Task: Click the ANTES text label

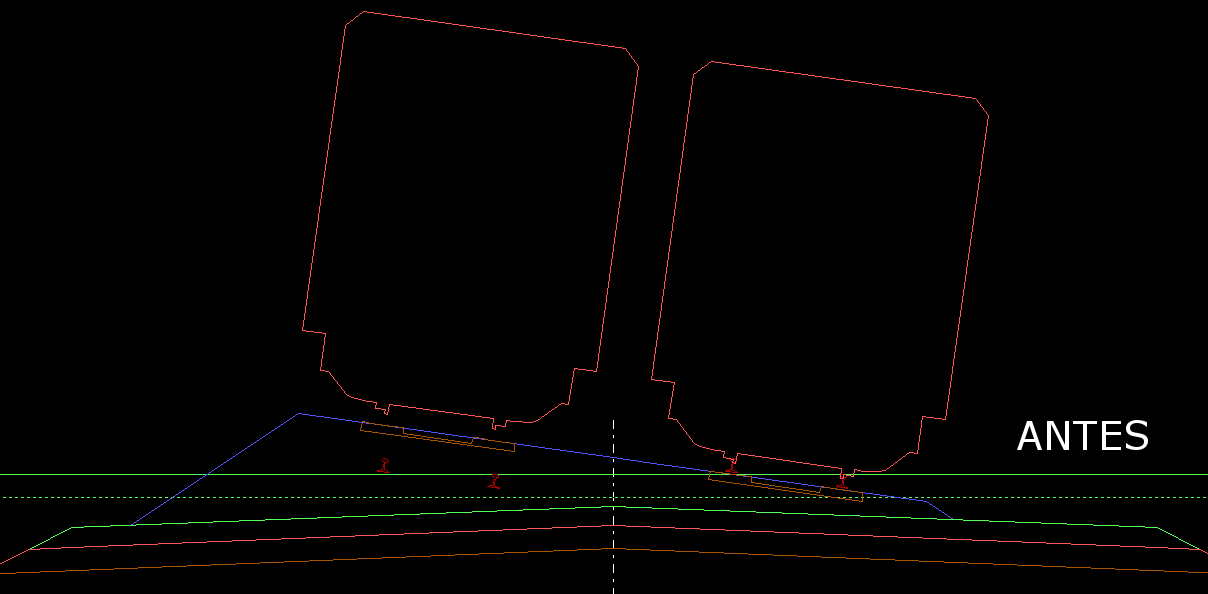Action: (x=1083, y=437)
